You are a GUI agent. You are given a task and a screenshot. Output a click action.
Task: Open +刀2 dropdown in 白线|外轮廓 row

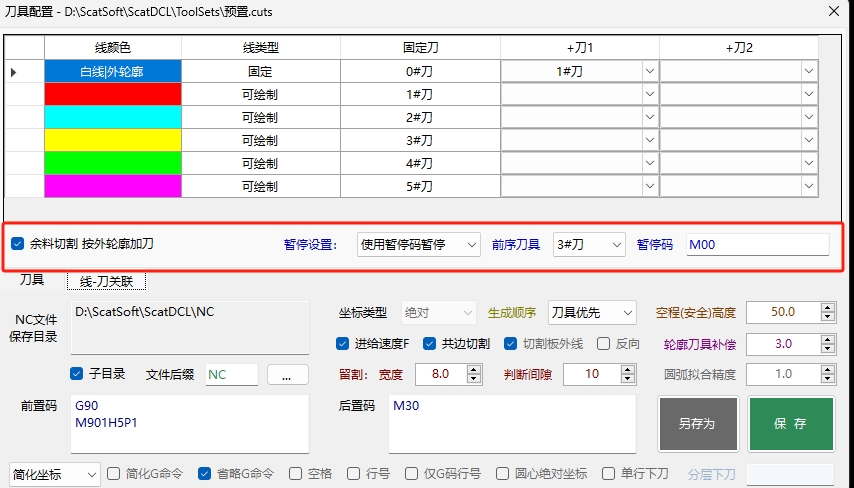point(809,71)
